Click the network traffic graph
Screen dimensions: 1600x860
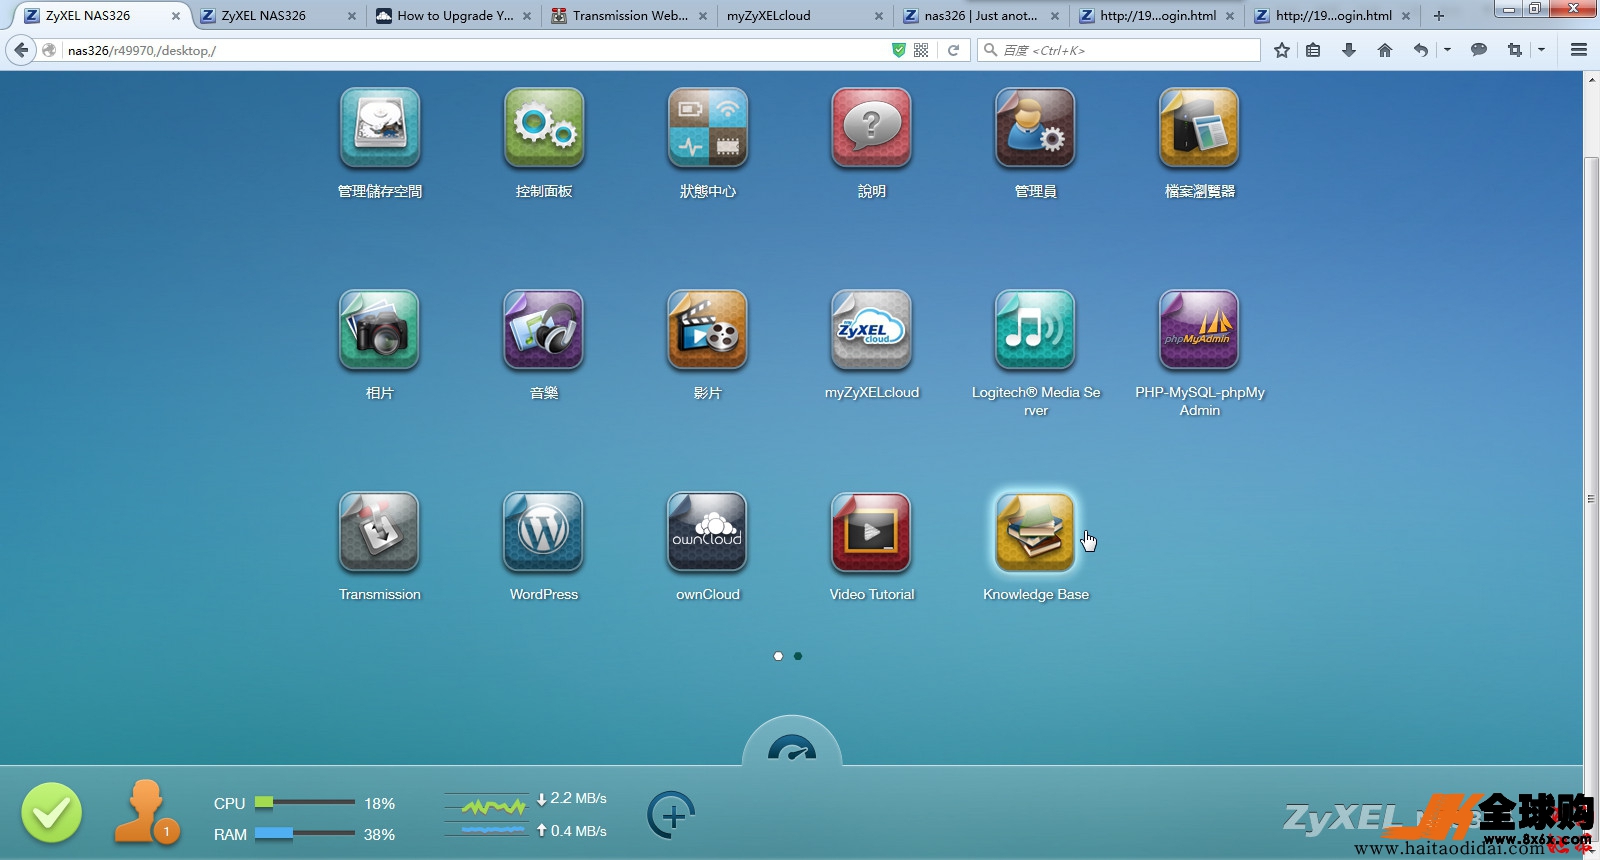[x=486, y=815]
